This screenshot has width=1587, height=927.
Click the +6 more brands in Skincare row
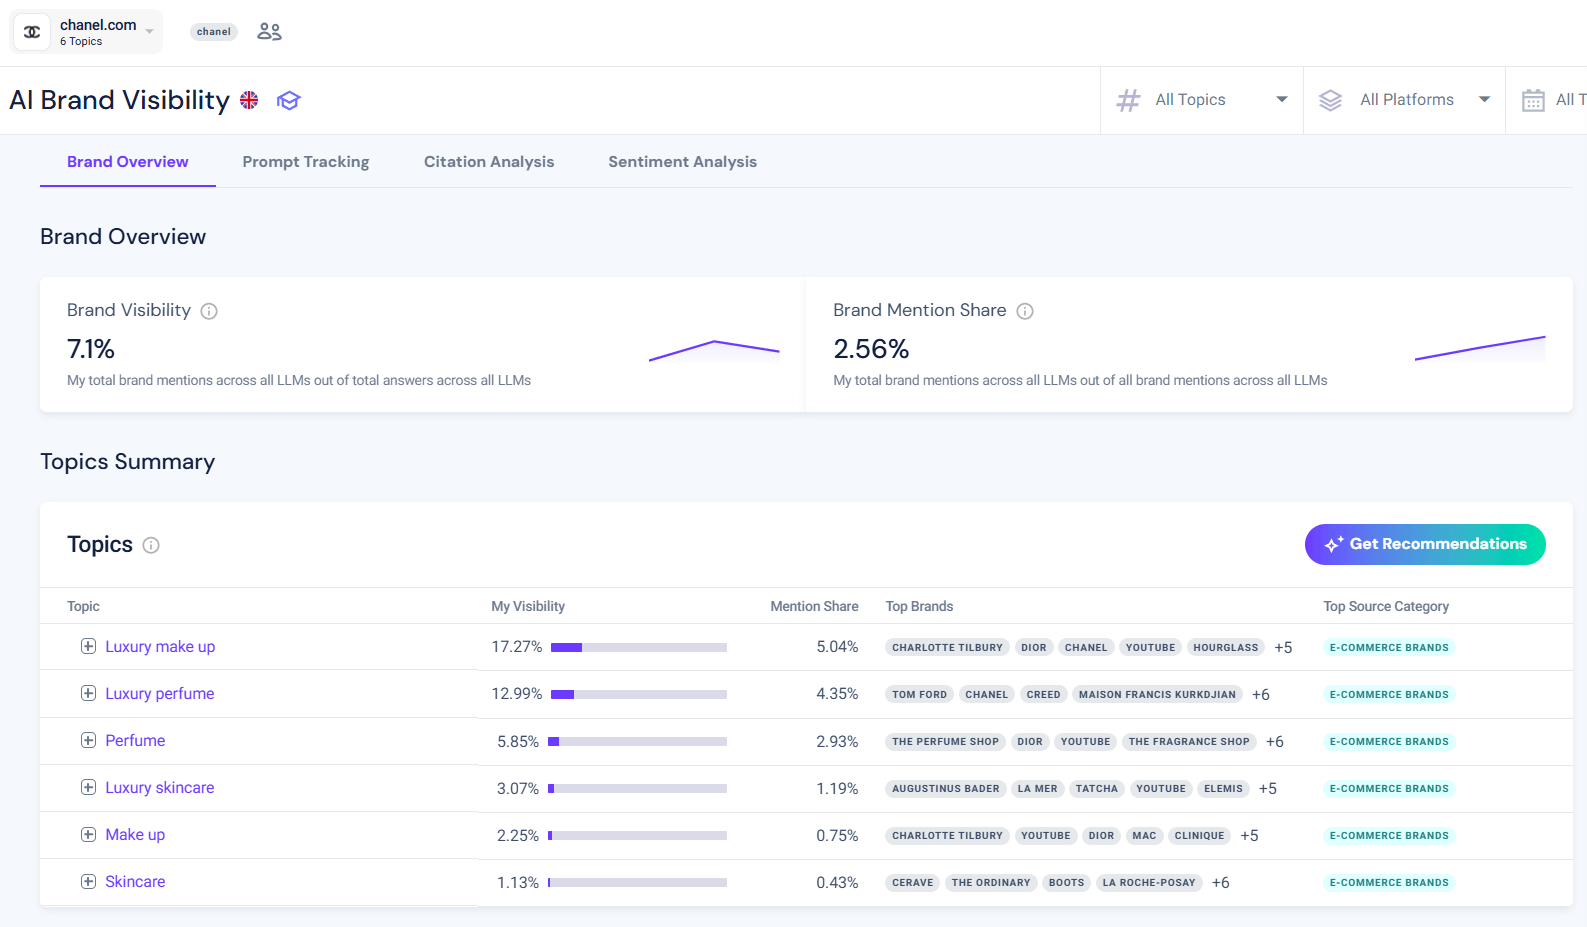[1221, 883]
